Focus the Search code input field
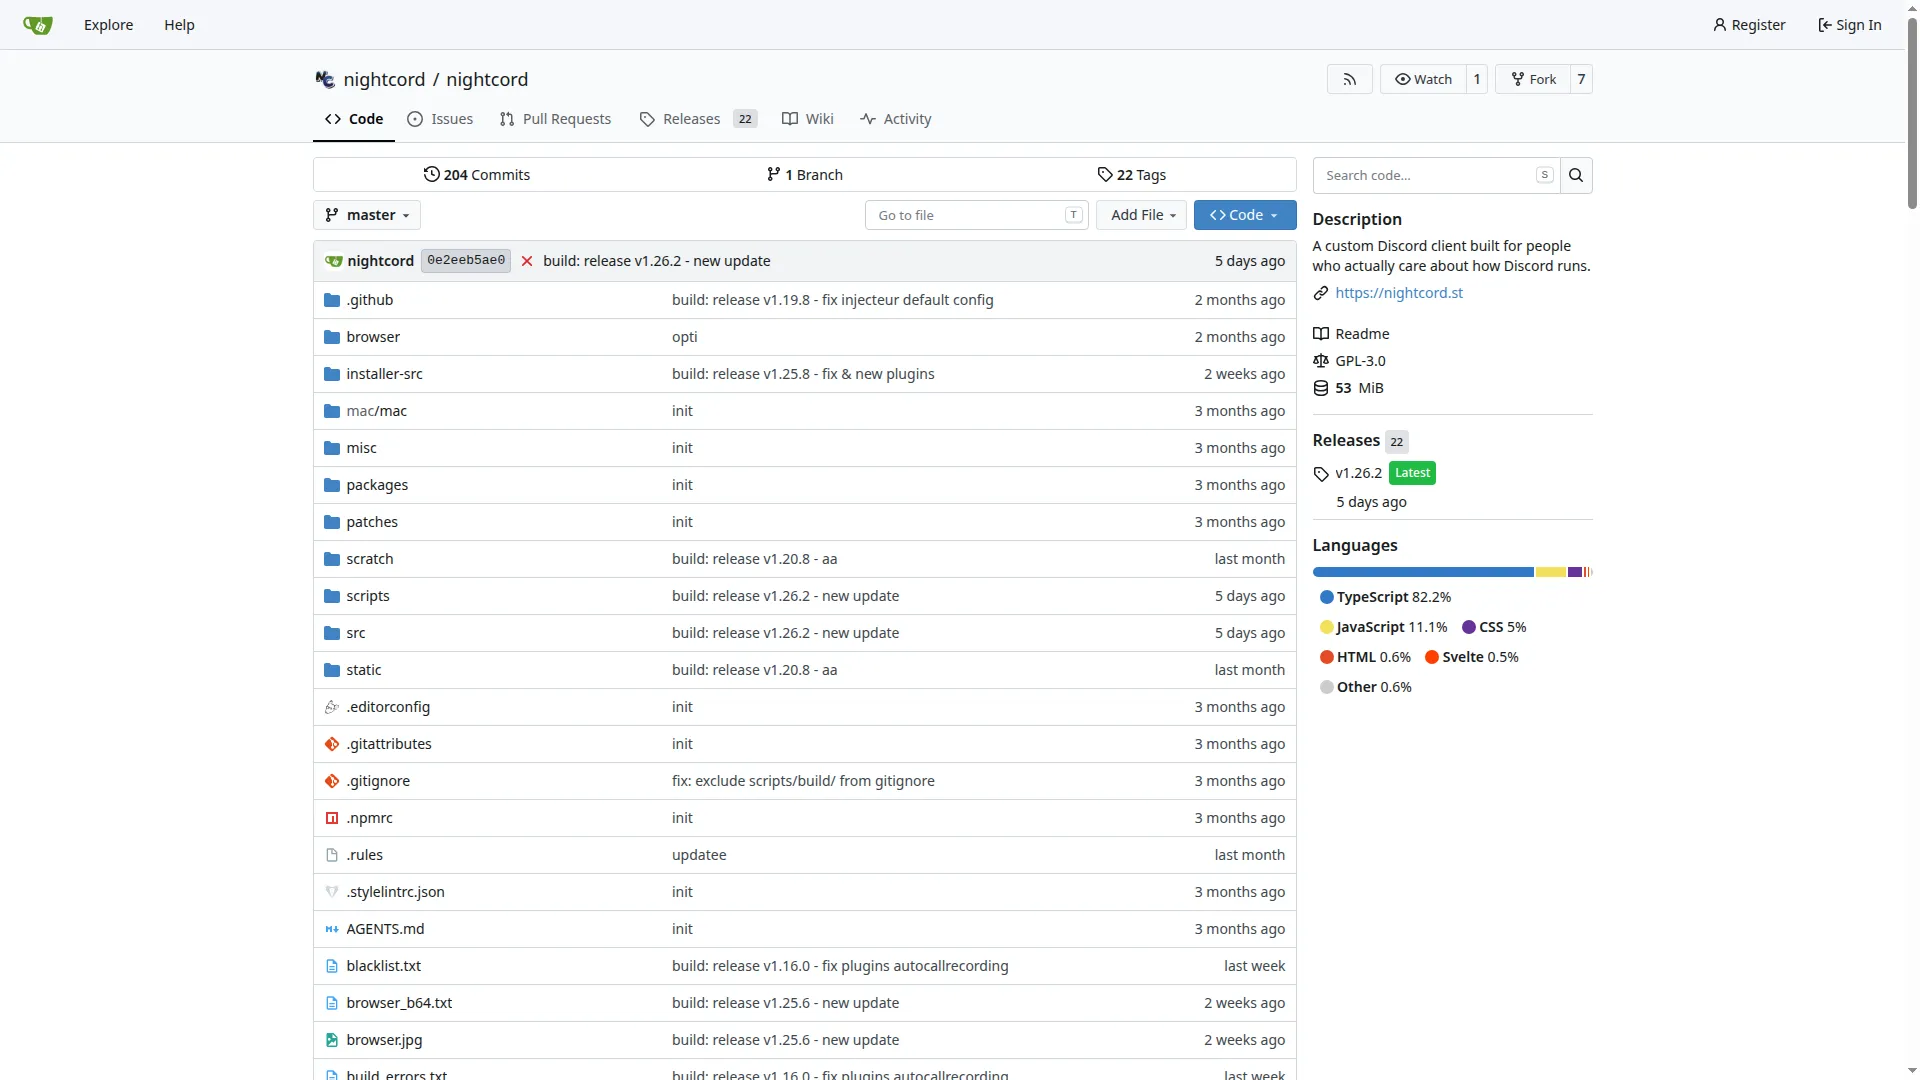 point(1436,175)
